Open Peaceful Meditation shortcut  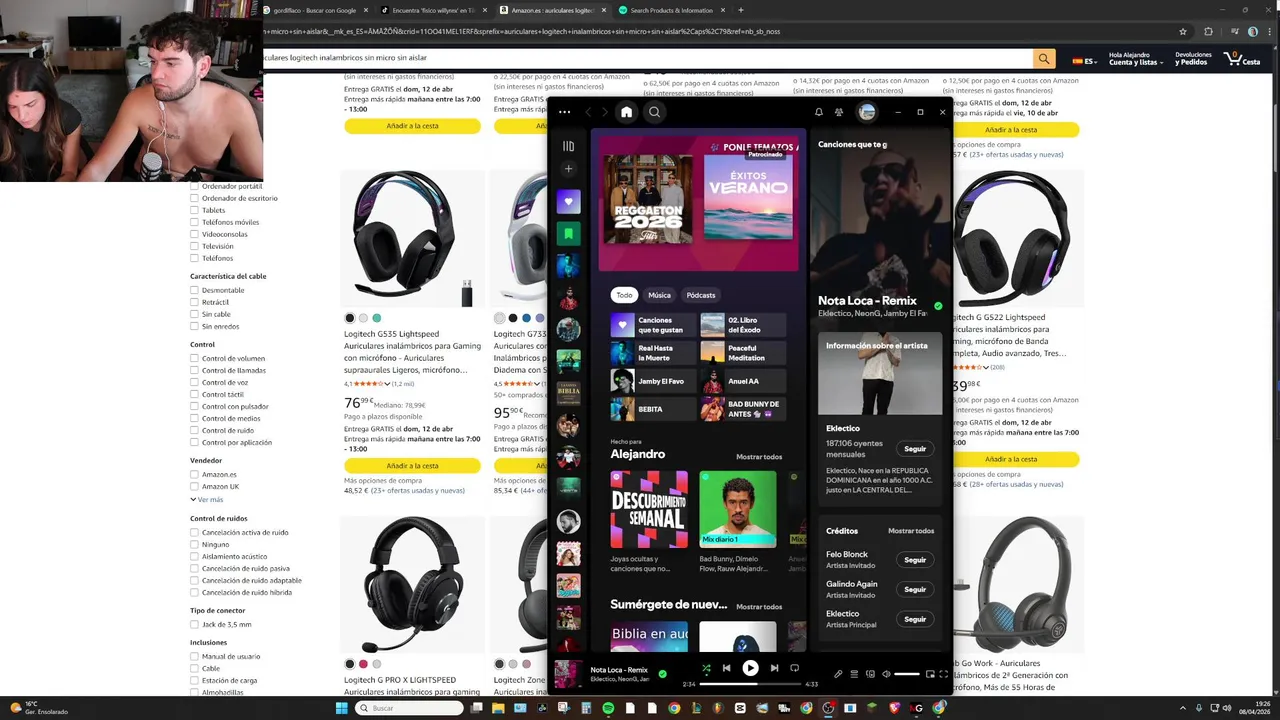pyautogui.click(x=743, y=353)
